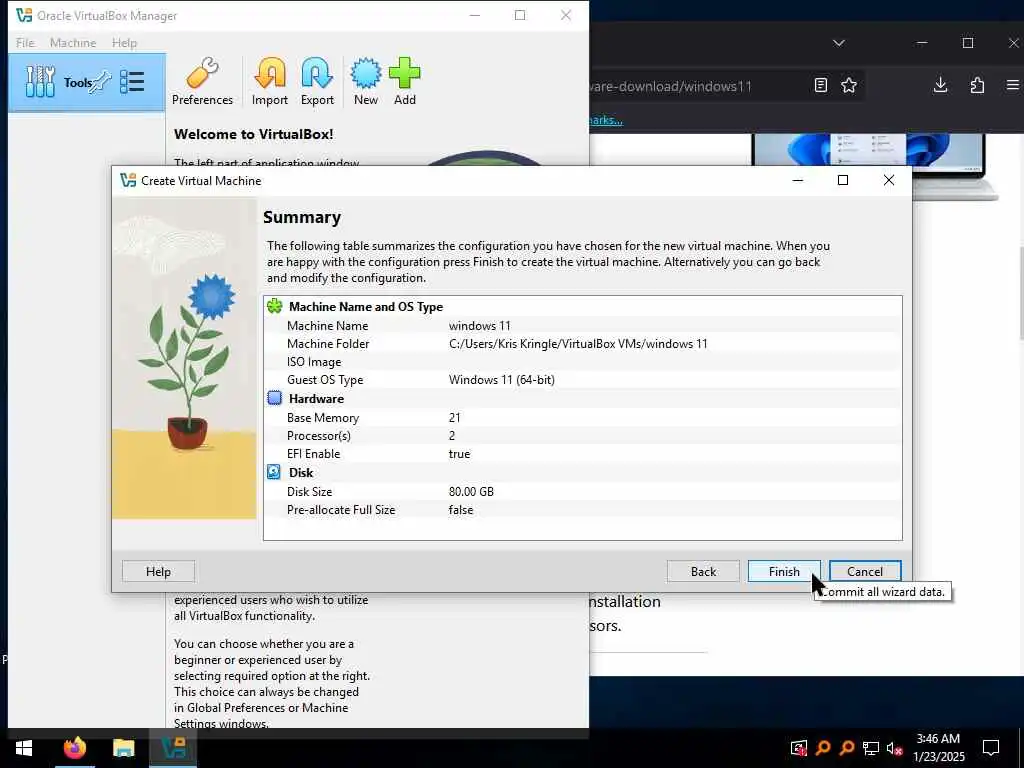Click the Pre-allocate Full Size value false
Image resolution: width=1024 pixels, height=768 pixels.
tap(460, 509)
